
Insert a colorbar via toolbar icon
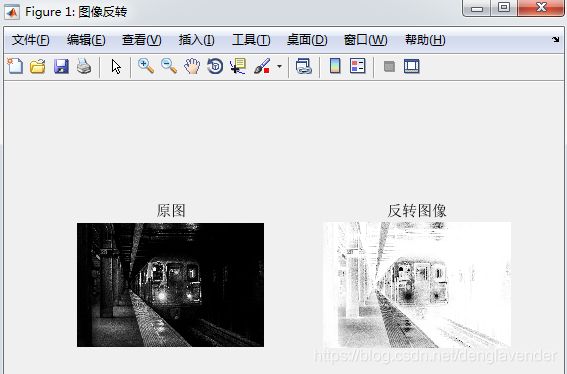335,66
